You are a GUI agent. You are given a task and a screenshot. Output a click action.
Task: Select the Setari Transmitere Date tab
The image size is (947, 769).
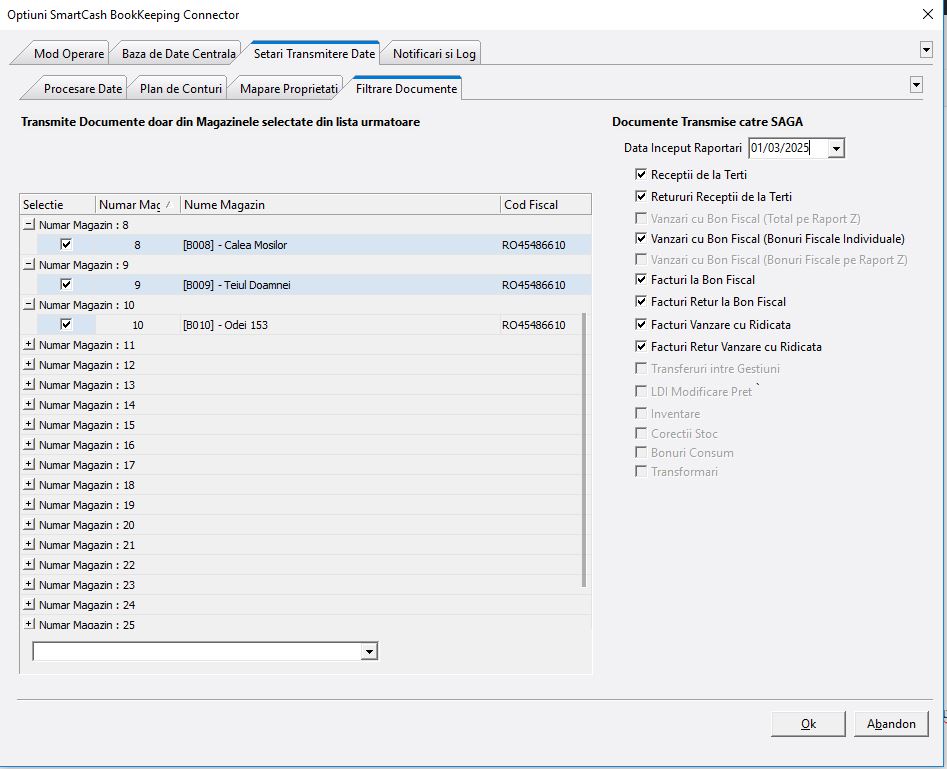pos(314,54)
